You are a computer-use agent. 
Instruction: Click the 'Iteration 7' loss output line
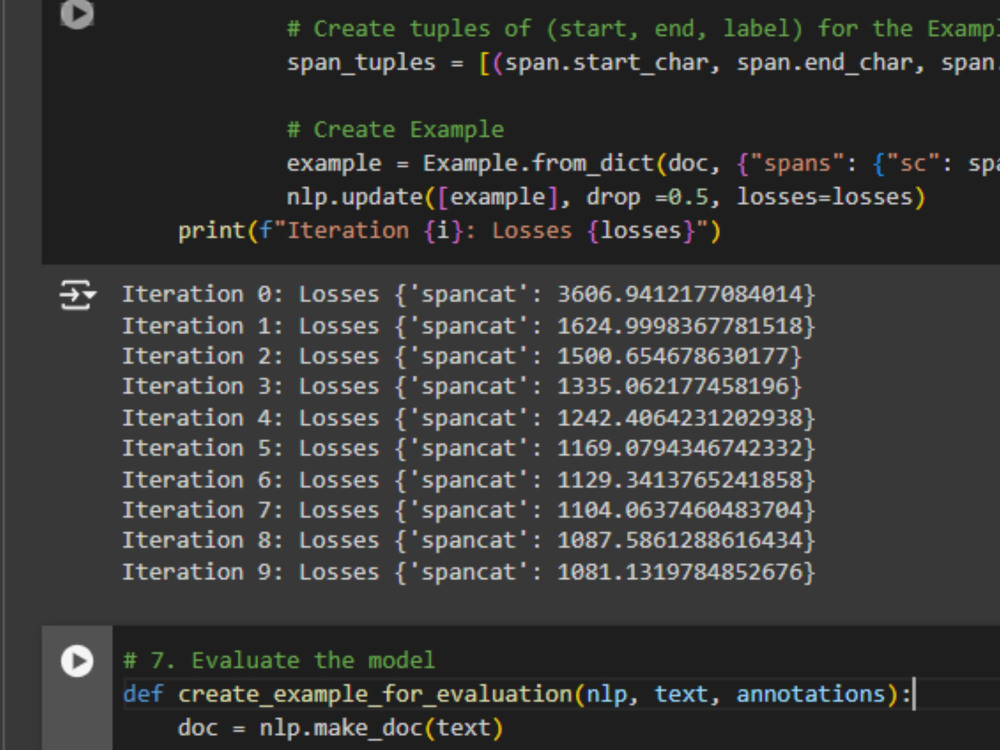tap(469, 510)
